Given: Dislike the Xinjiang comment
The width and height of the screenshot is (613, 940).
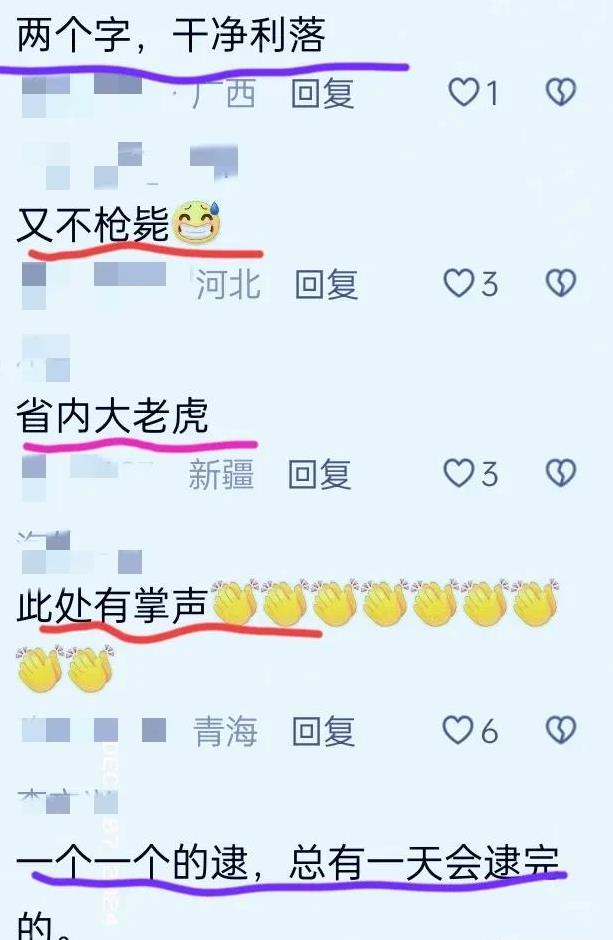Looking at the screenshot, I should point(561,473).
